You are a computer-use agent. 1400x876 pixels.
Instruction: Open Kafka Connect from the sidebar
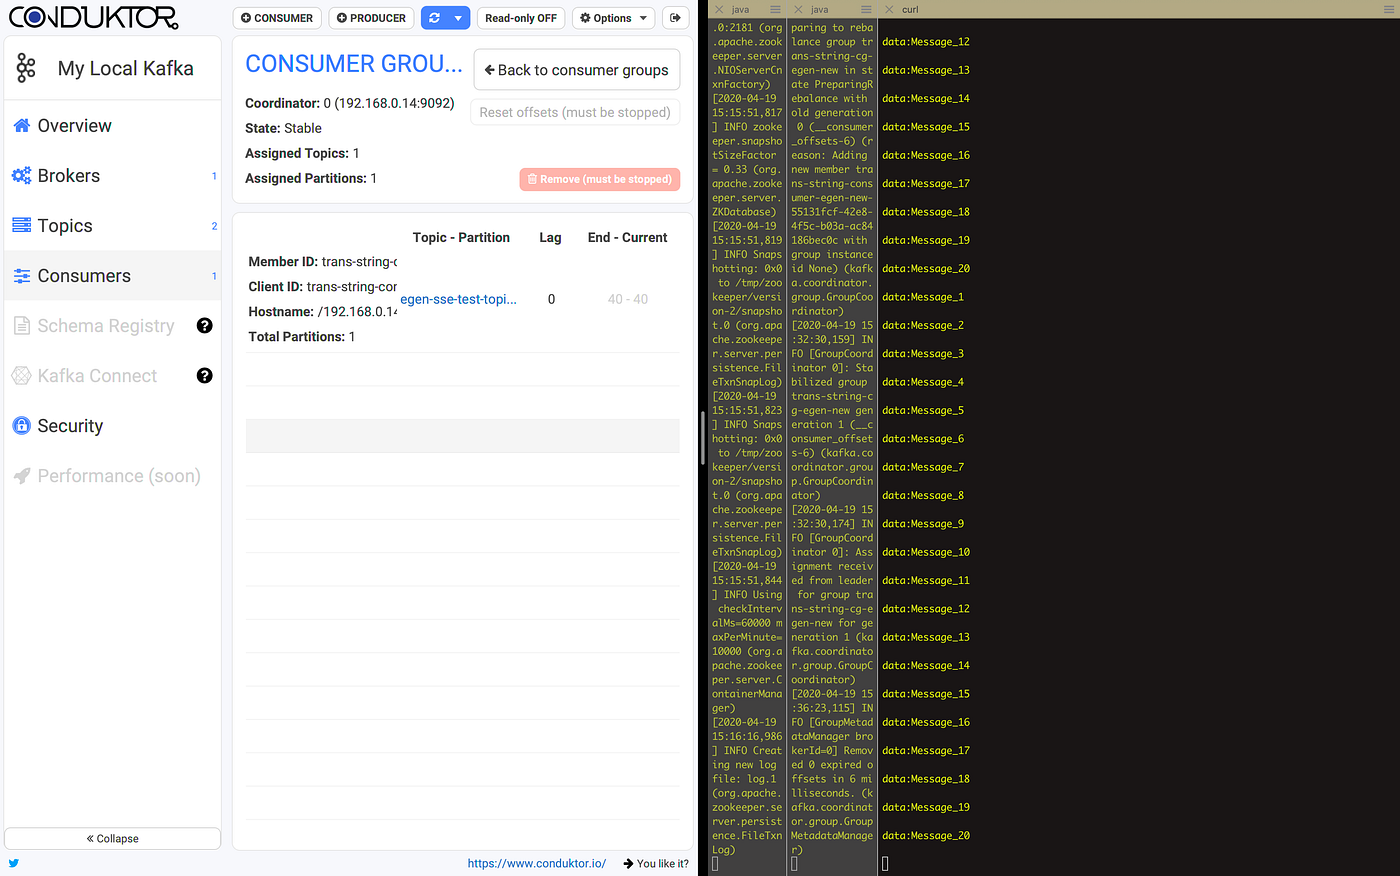20,375
